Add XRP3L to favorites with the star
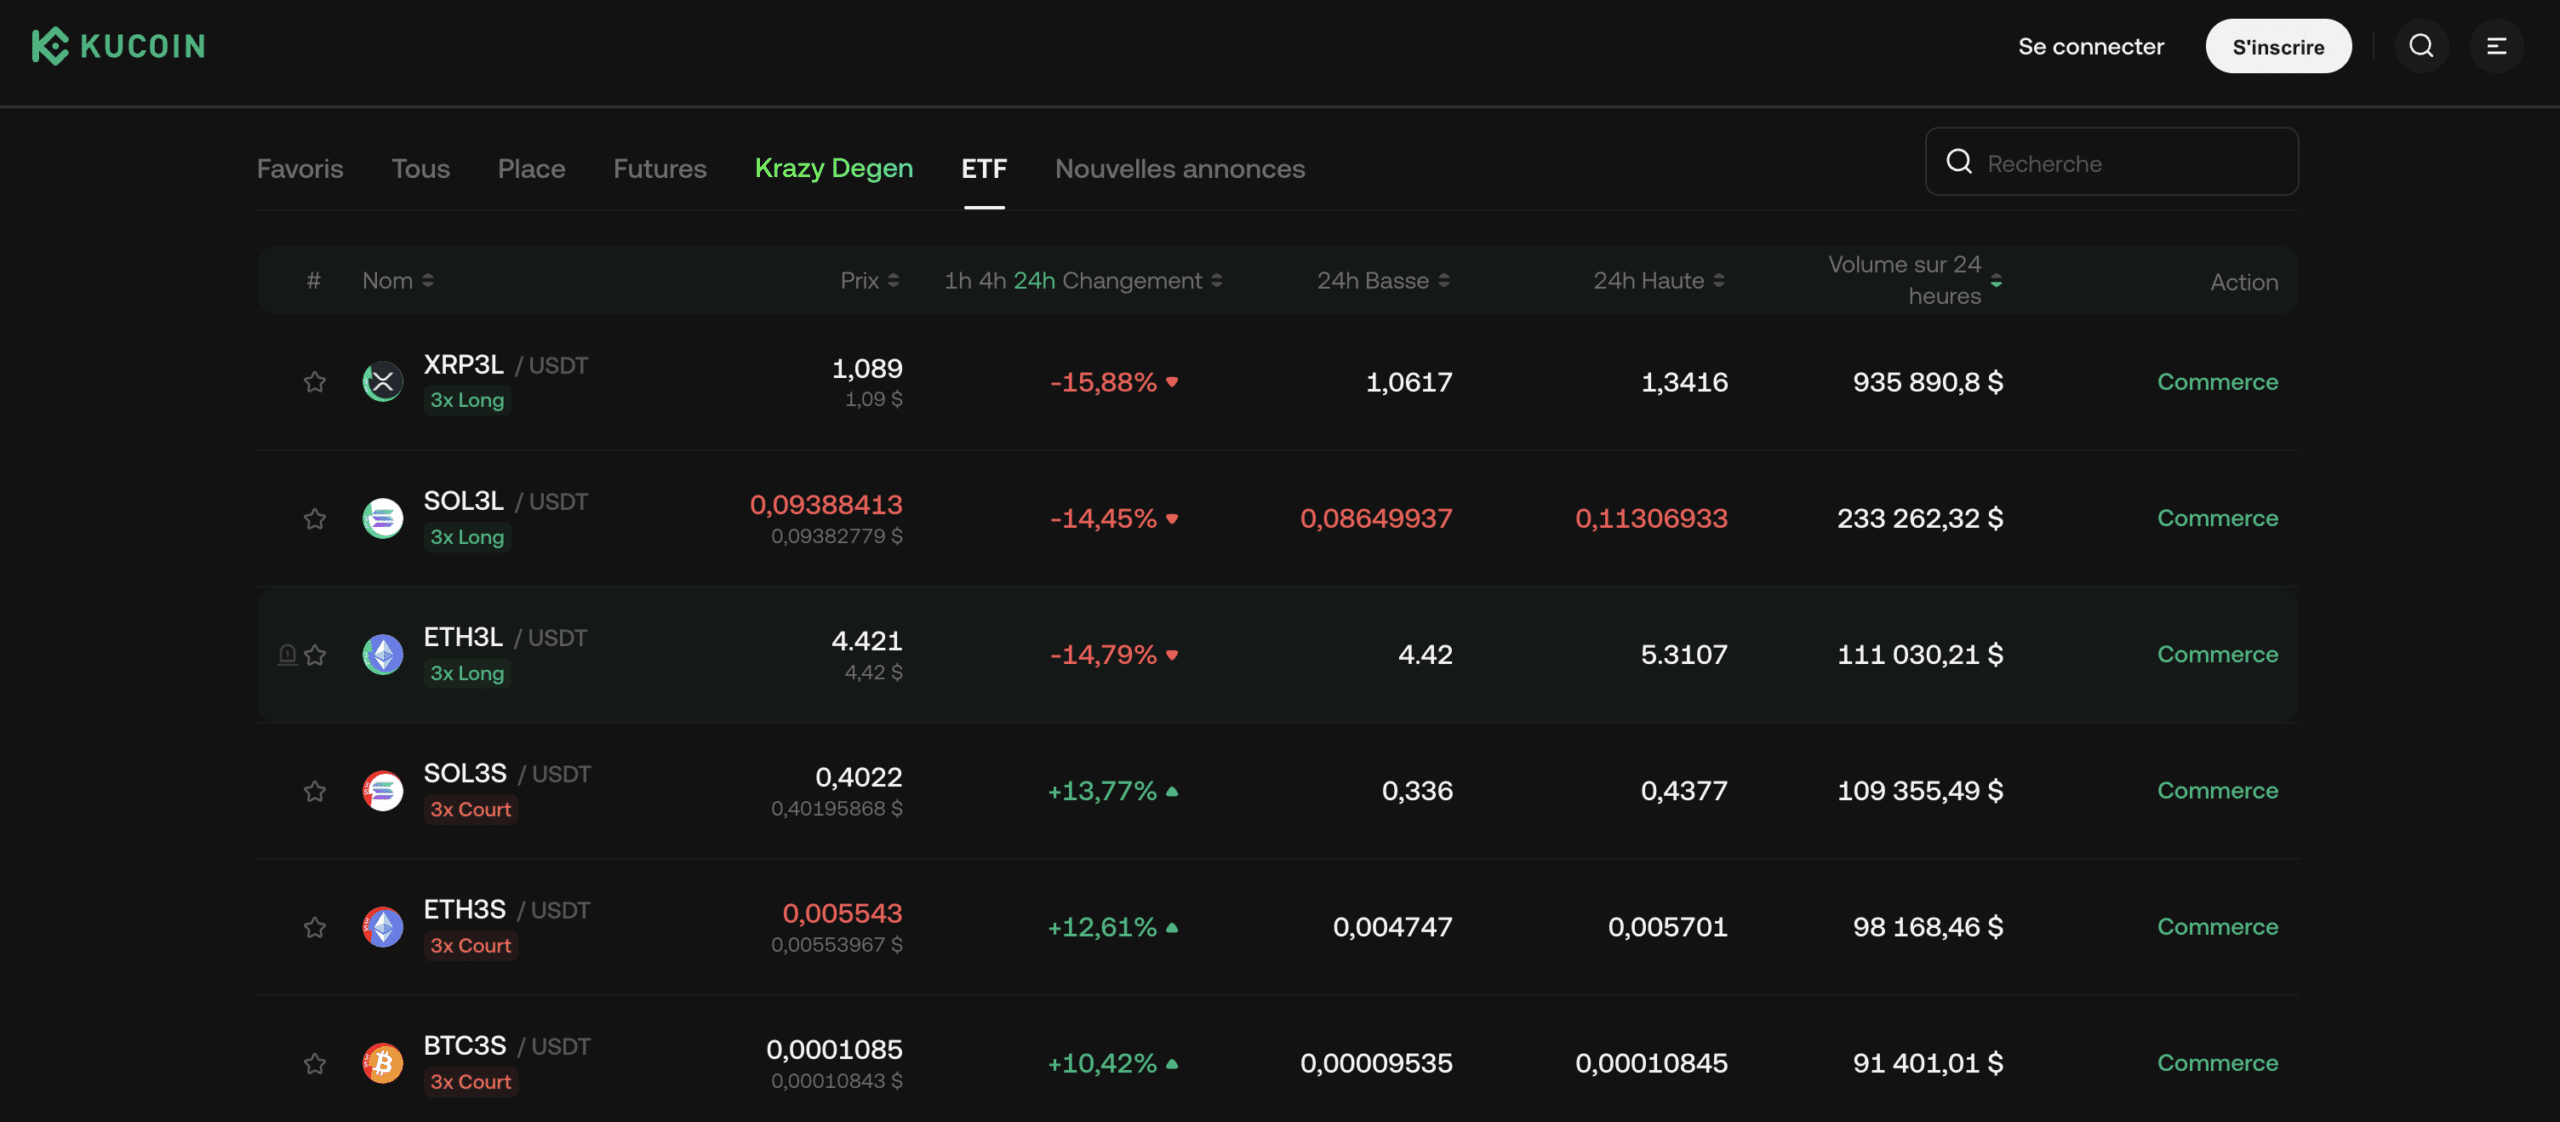This screenshot has height=1122, width=2560. click(315, 381)
